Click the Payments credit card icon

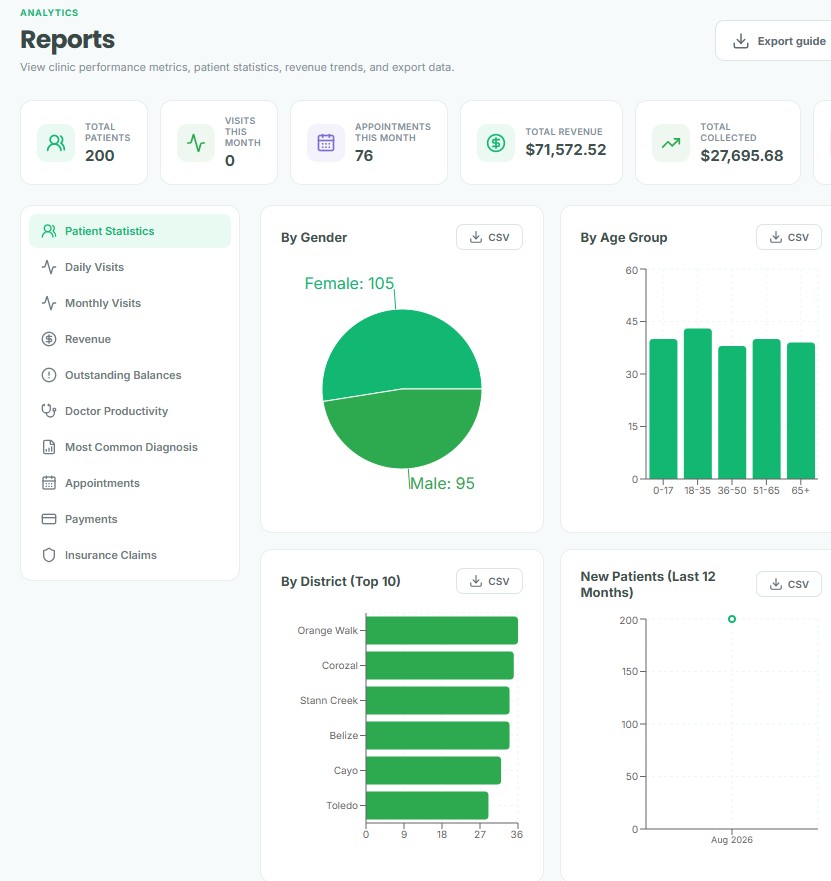[x=49, y=519]
